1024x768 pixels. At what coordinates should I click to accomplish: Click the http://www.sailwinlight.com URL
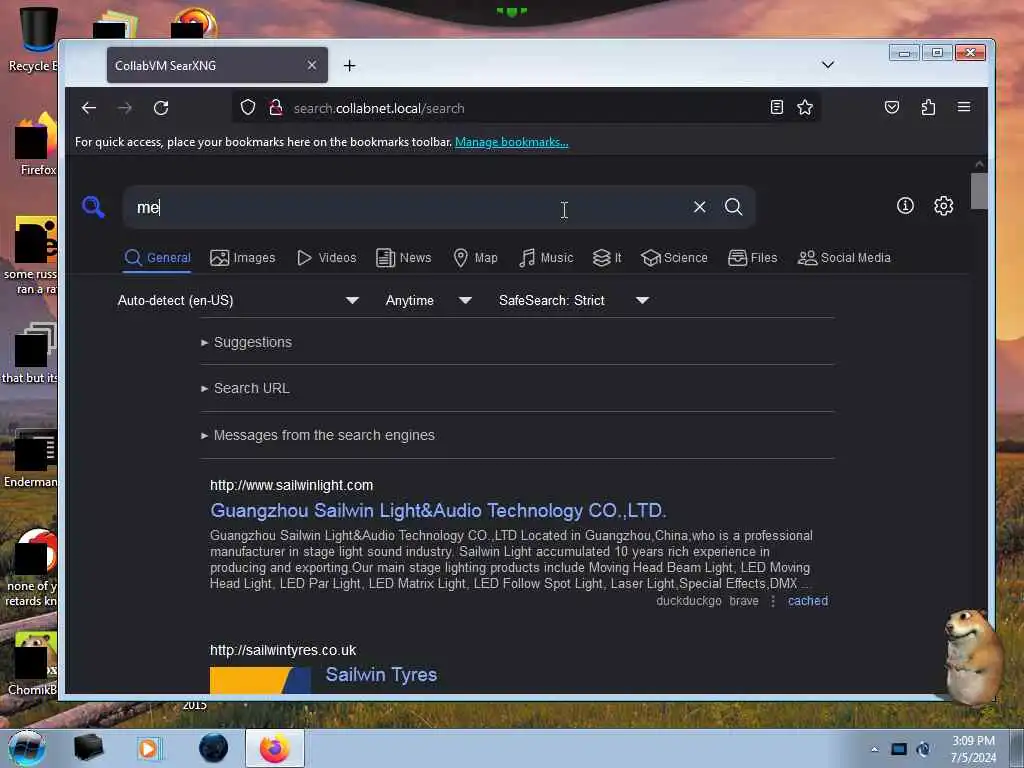tap(291, 485)
